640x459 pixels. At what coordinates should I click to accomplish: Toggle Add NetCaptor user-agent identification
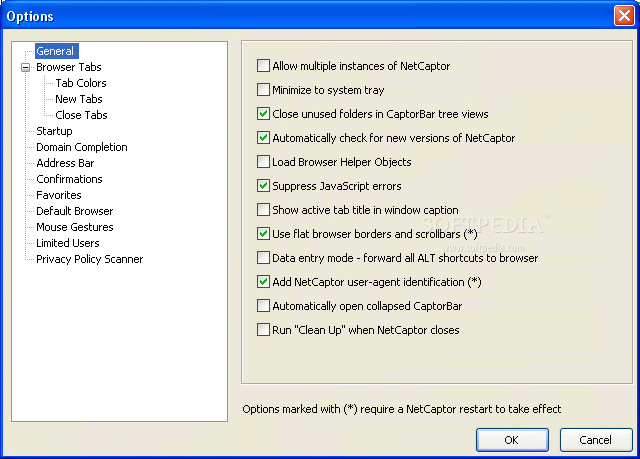point(263,282)
